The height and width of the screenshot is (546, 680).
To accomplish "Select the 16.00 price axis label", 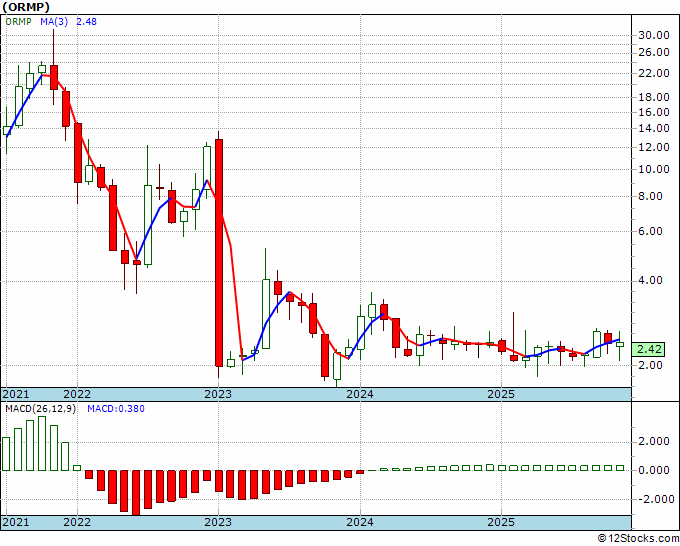I will click(654, 112).
